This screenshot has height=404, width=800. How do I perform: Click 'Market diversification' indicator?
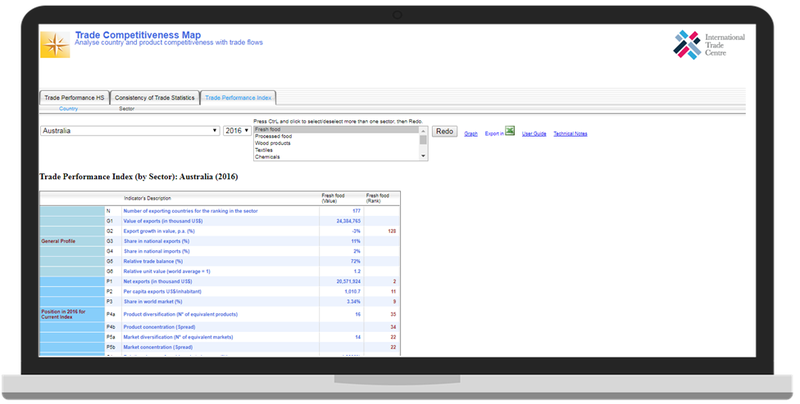(x=178, y=337)
